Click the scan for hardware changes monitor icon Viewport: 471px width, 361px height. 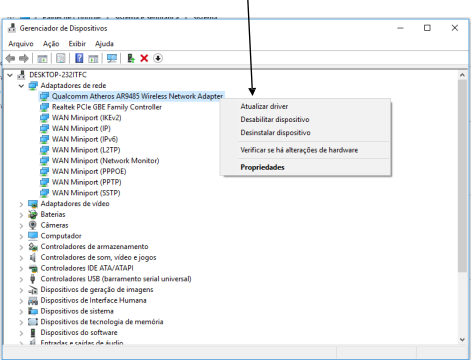tap(112, 59)
